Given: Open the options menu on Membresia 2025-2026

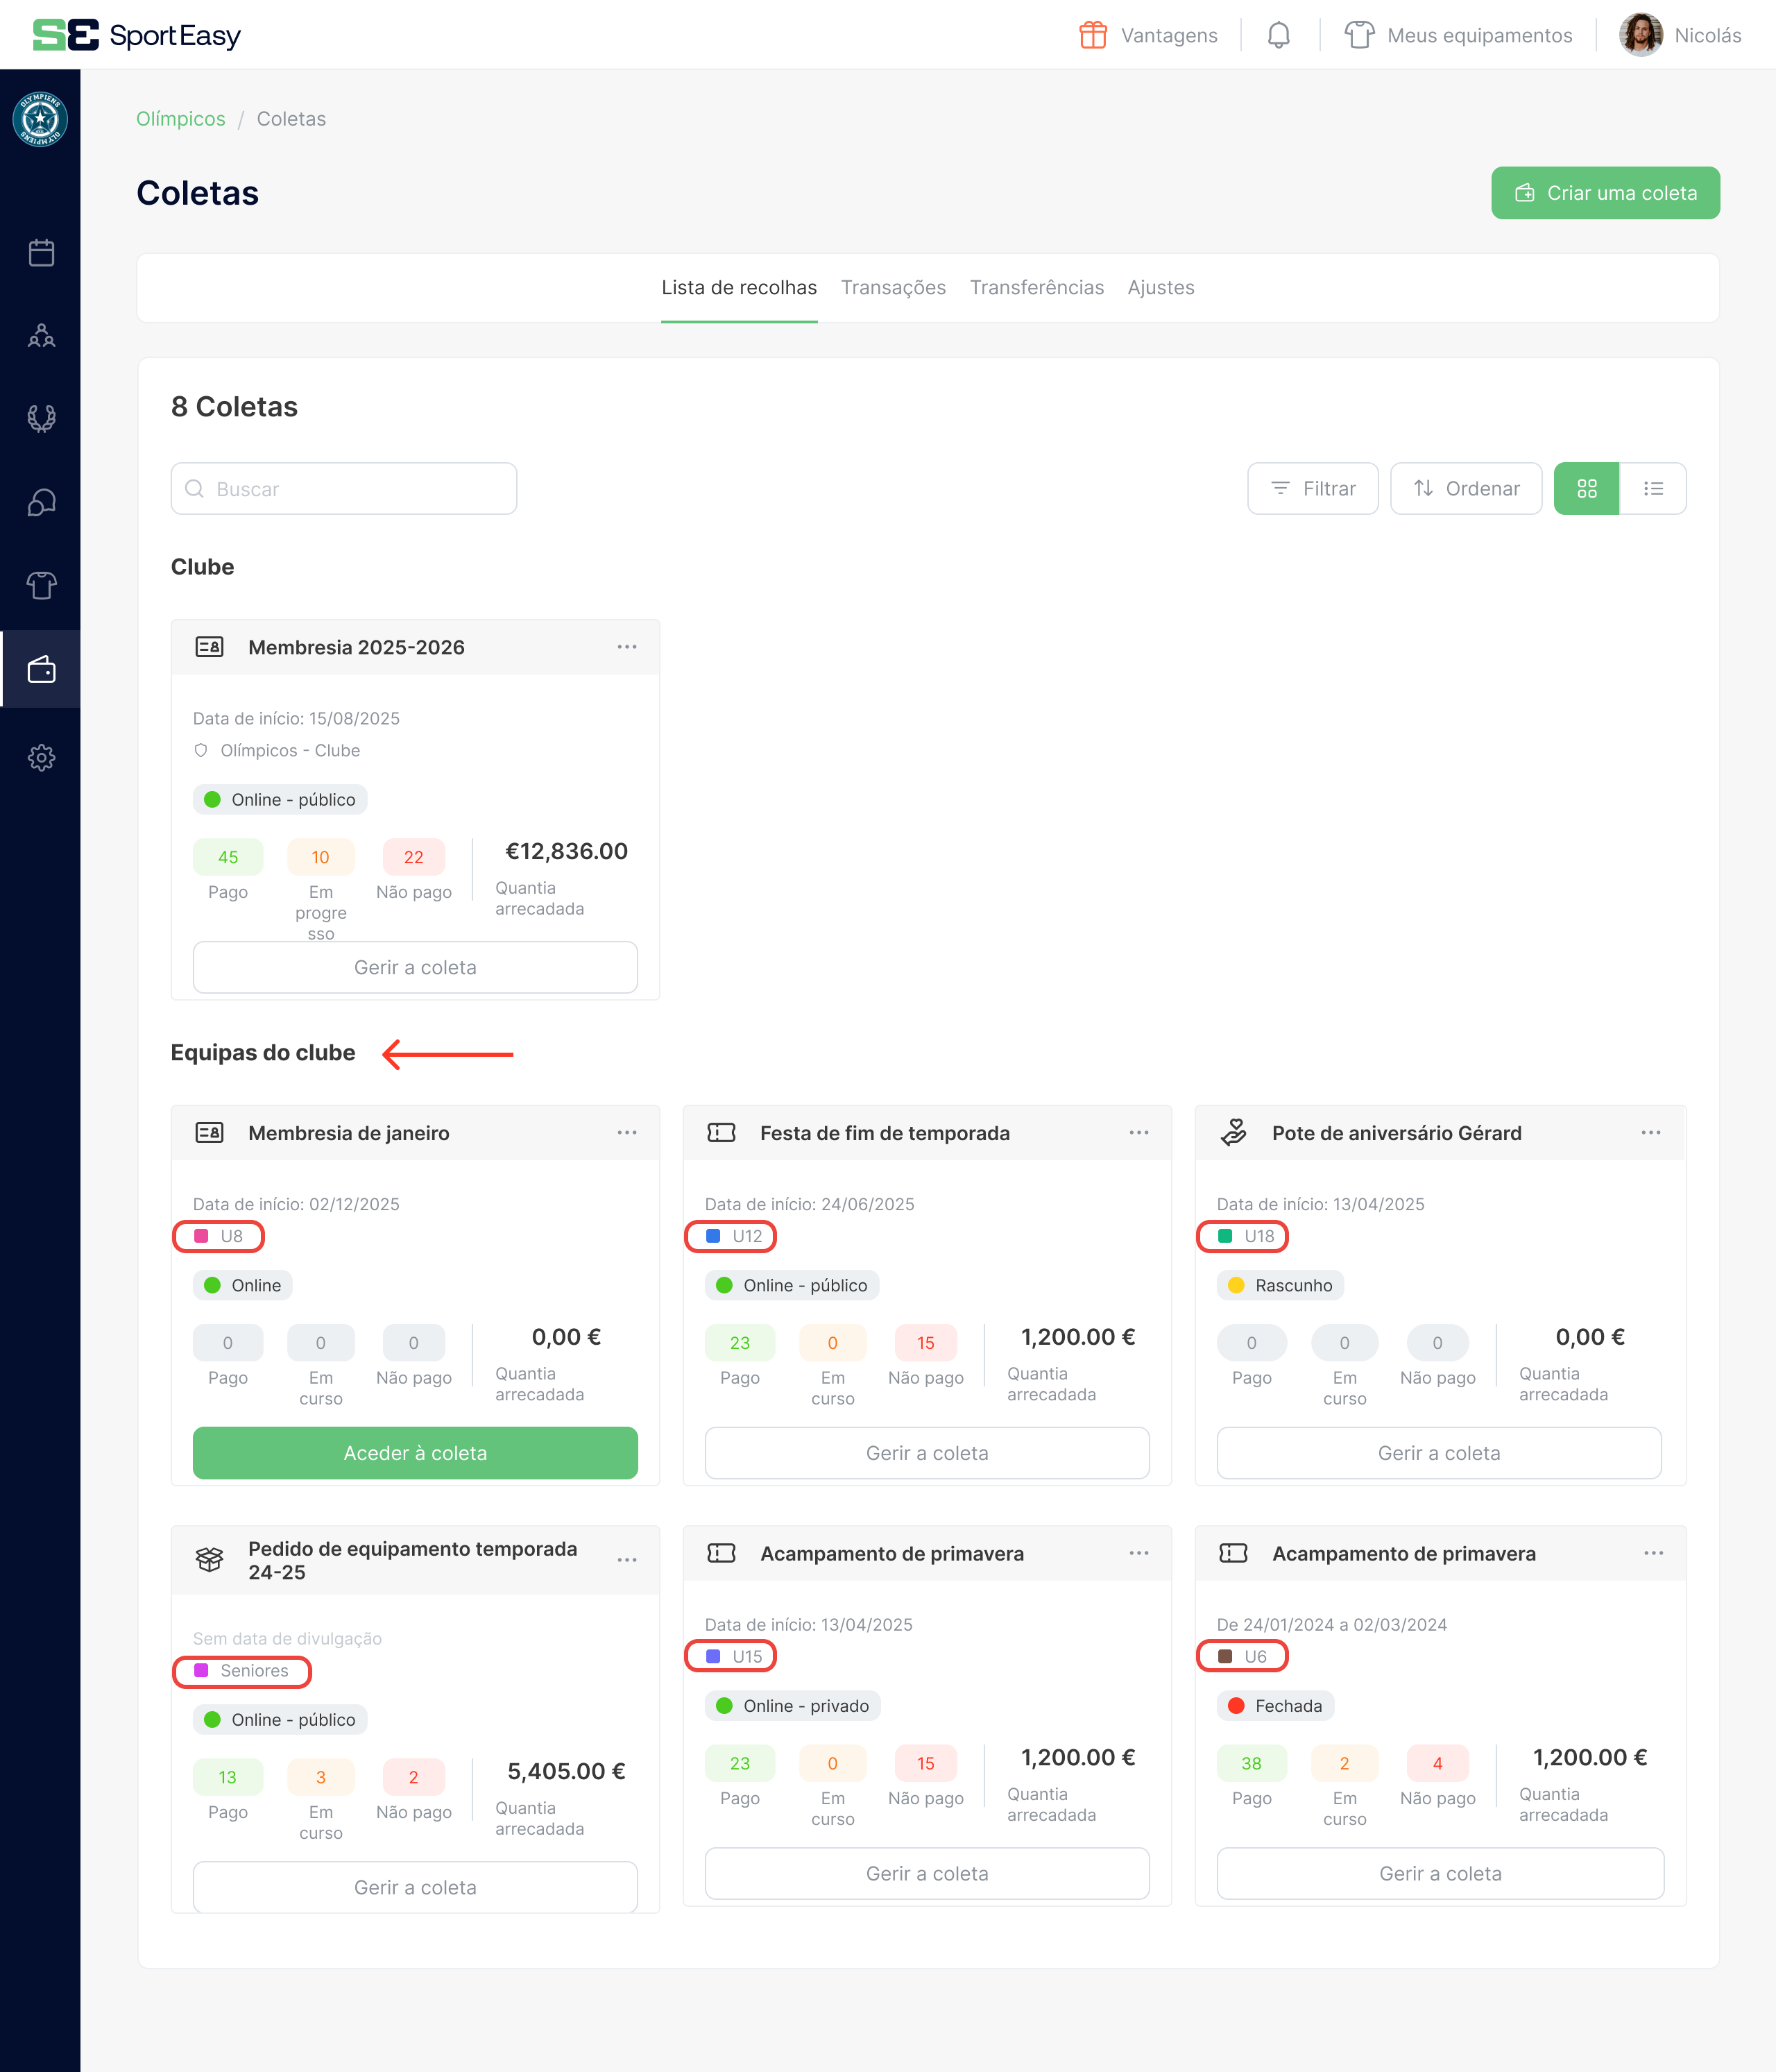Looking at the screenshot, I should (627, 646).
